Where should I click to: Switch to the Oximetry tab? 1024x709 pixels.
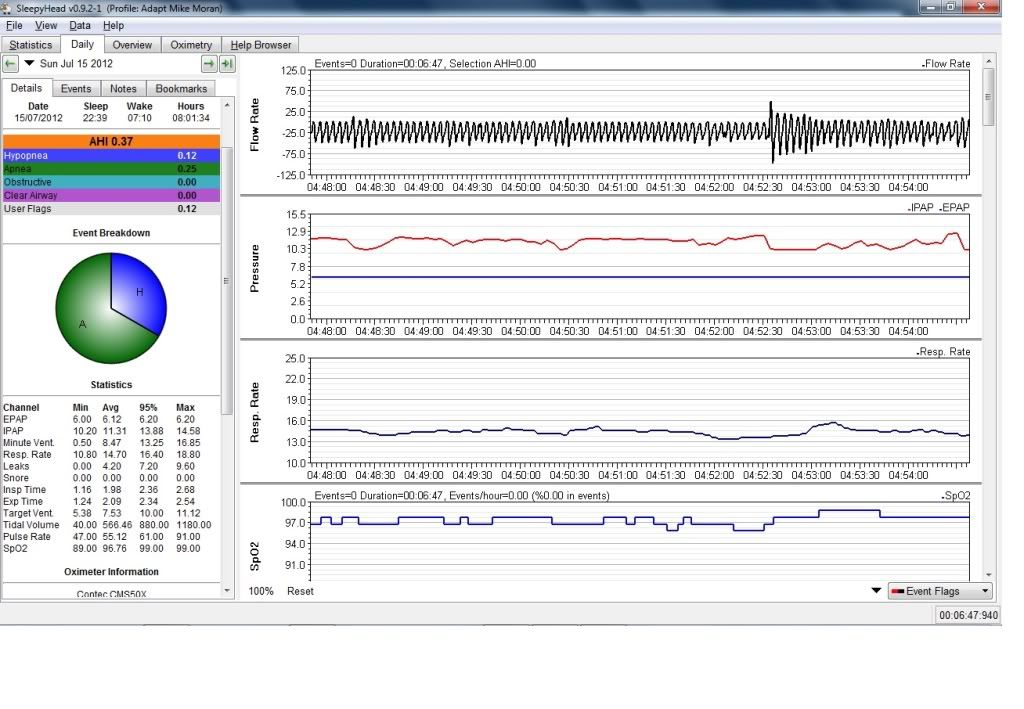point(191,45)
